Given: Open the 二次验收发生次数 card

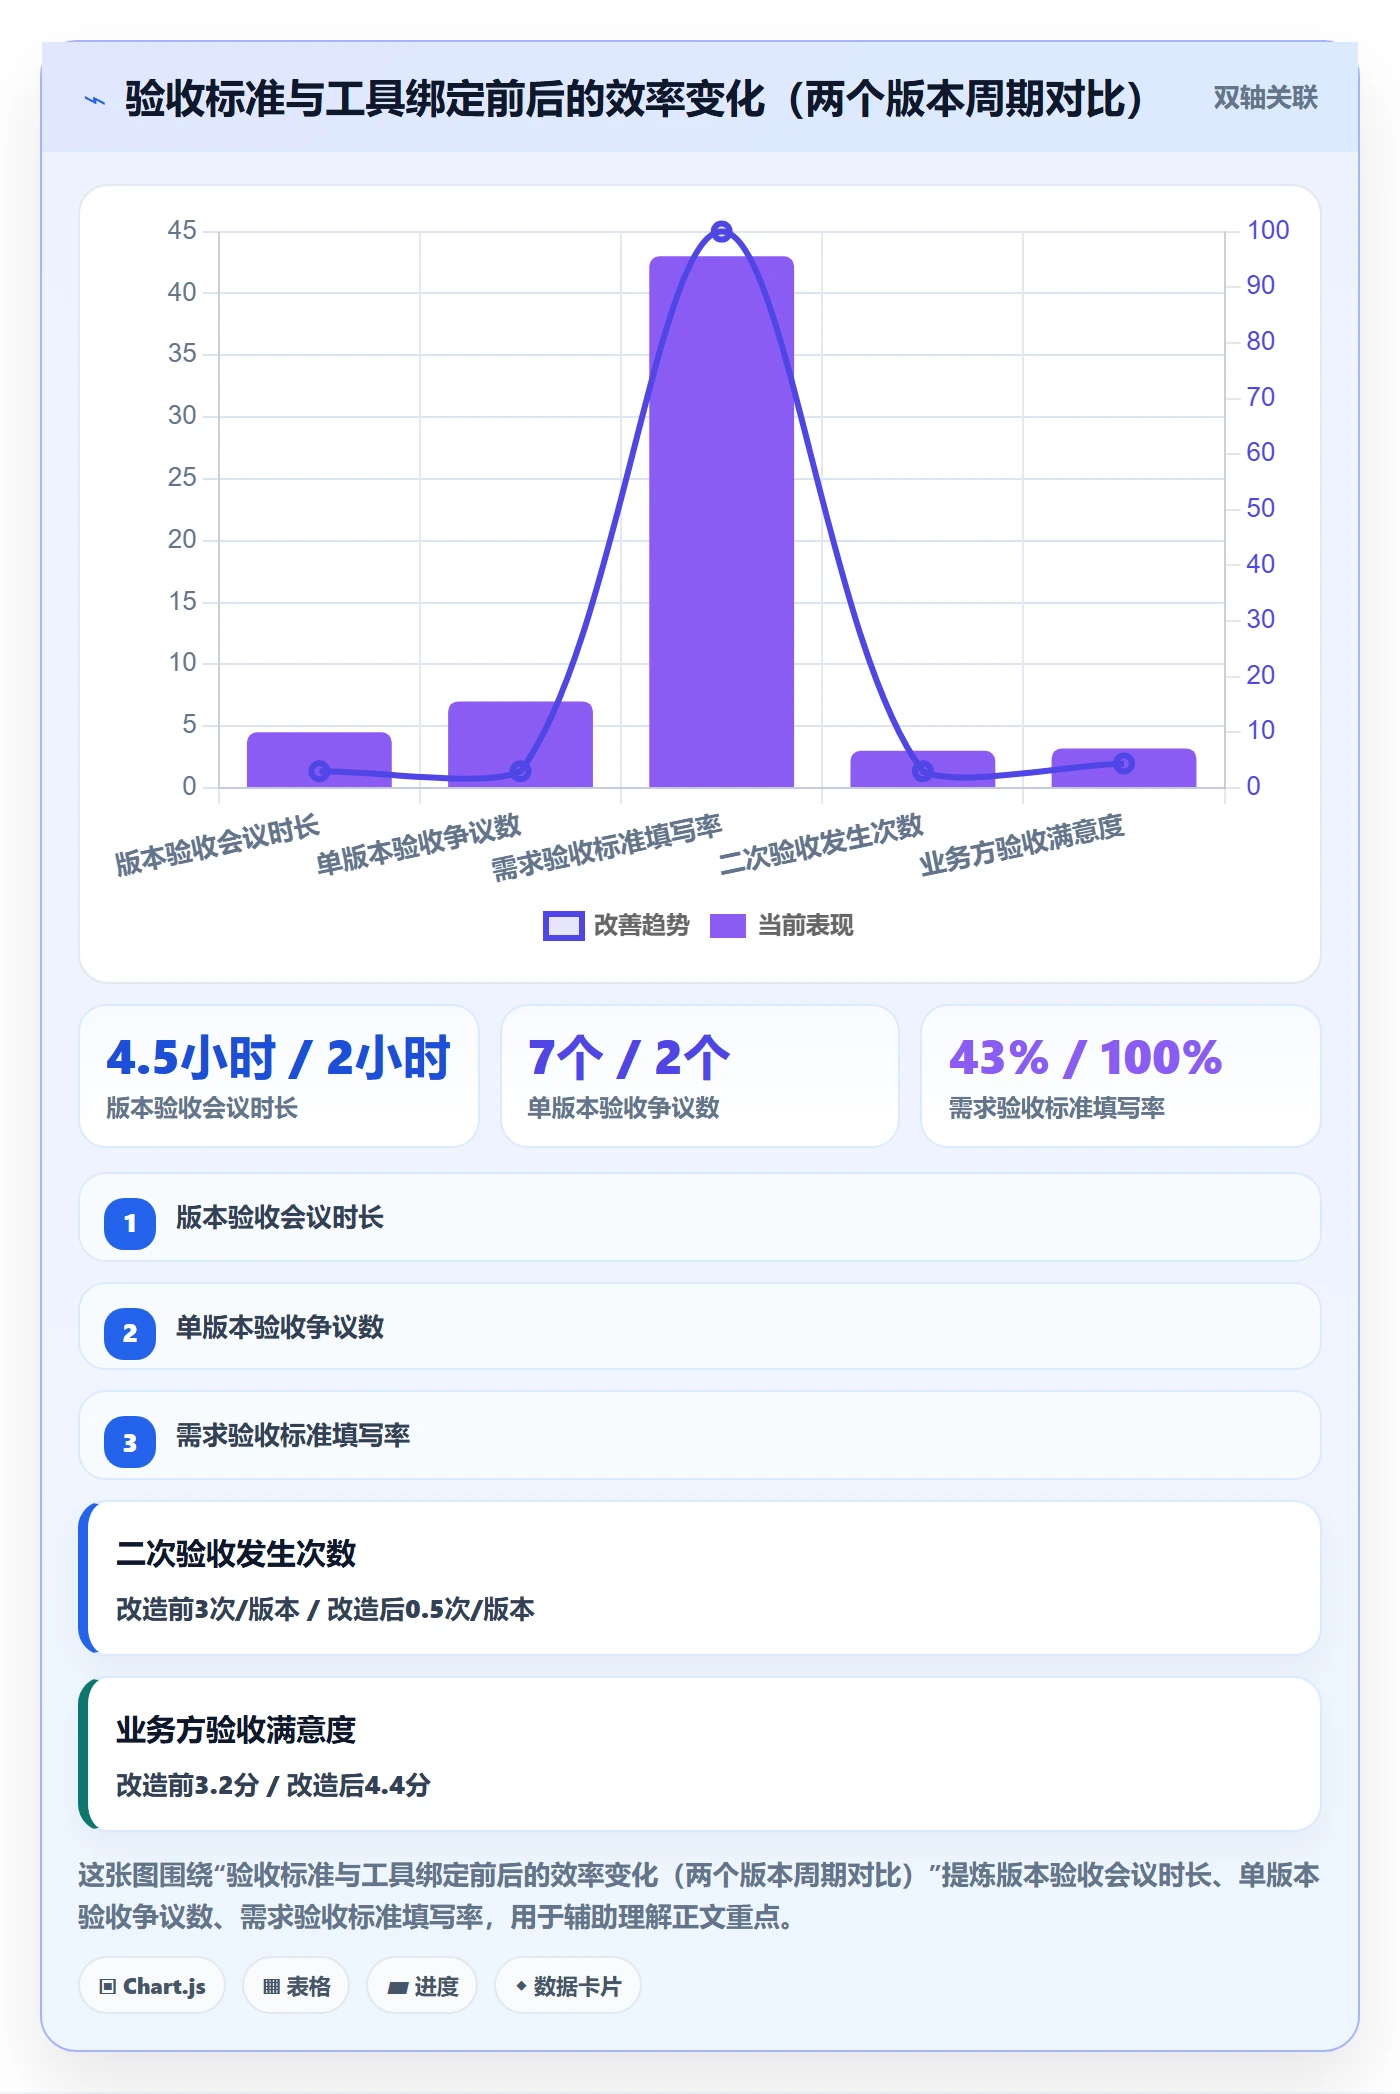Looking at the screenshot, I should tap(700, 1578).
